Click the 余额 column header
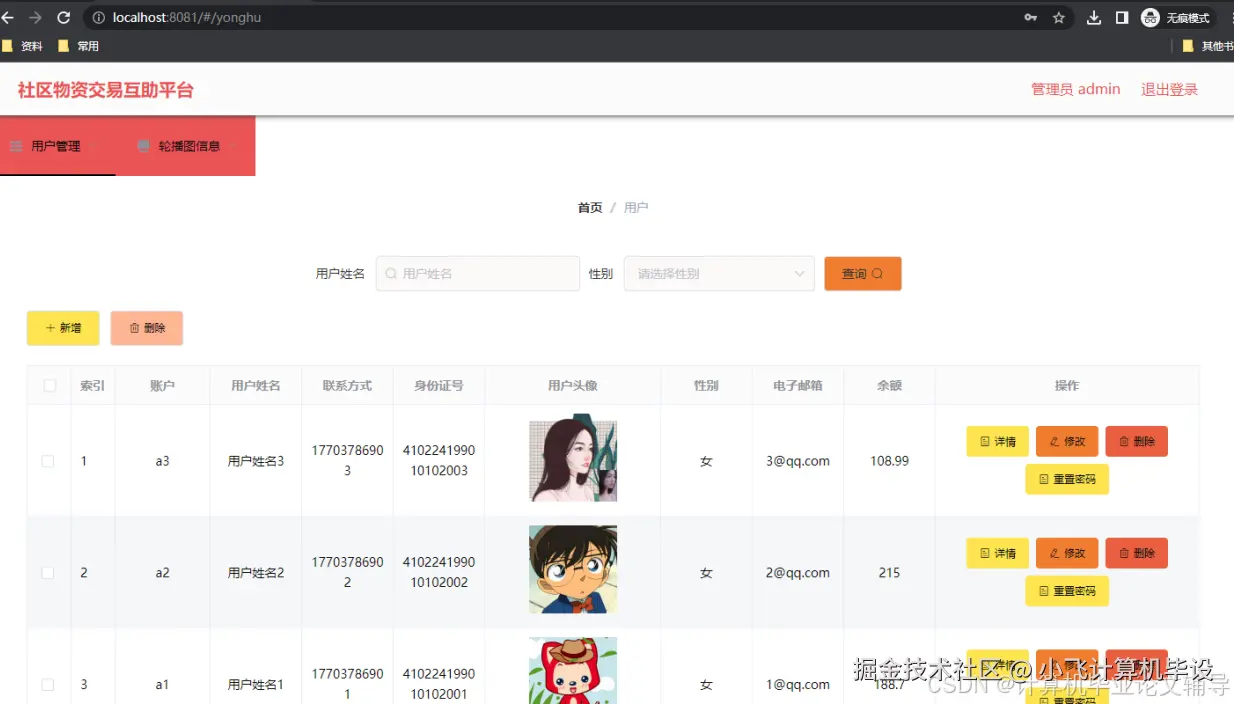Viewport: 1234px width, 704px height. coord(890,386)
